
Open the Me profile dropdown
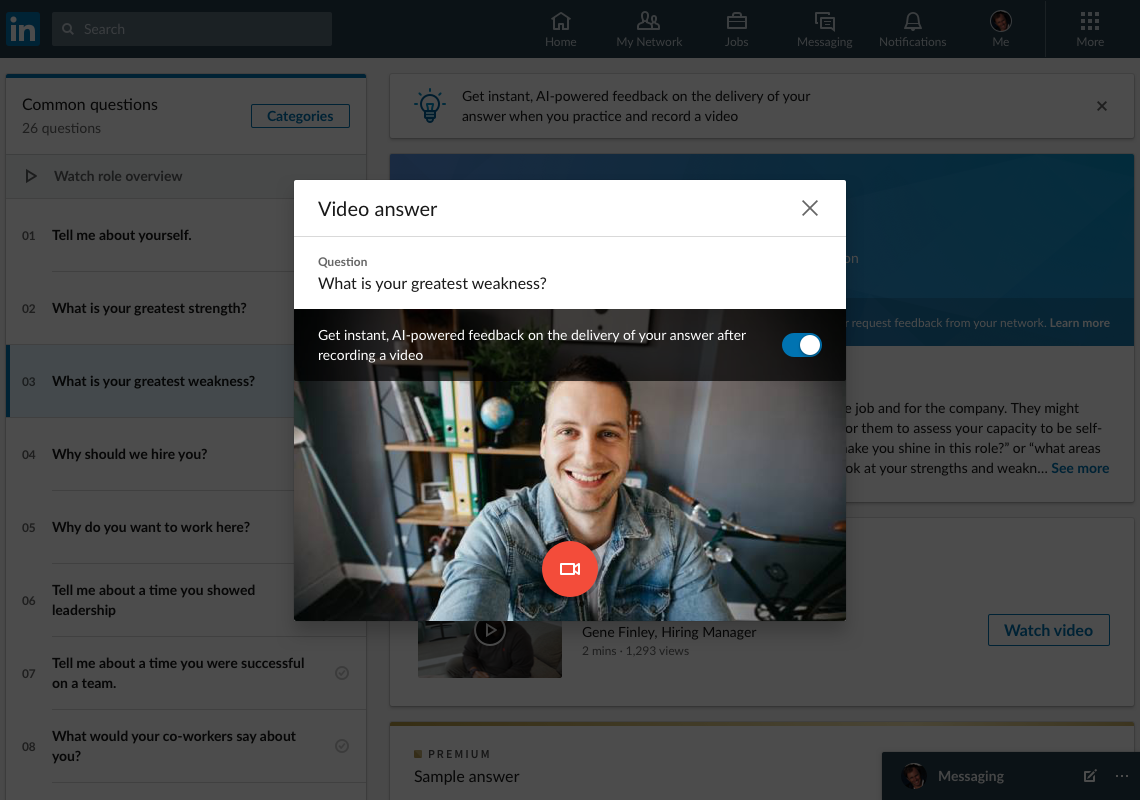point(1000,29)
